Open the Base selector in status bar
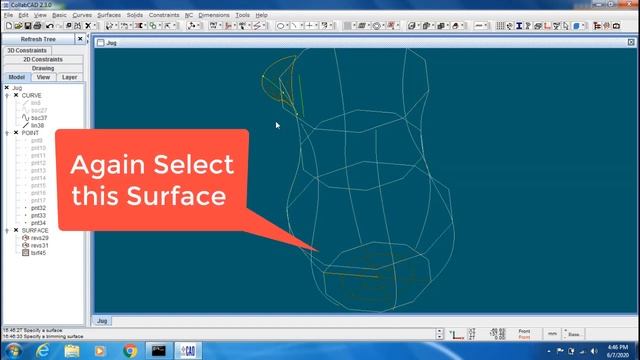 pyautogui.click(x=573, y=334)
